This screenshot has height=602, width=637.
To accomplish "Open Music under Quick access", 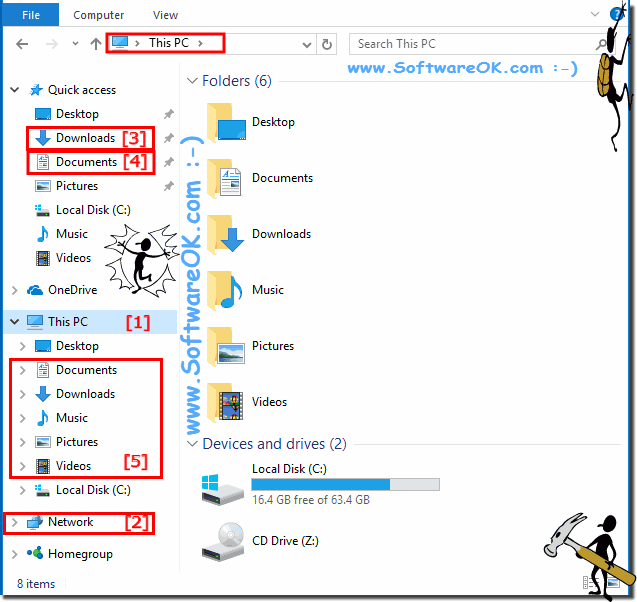I will click(x=72, y=234).
